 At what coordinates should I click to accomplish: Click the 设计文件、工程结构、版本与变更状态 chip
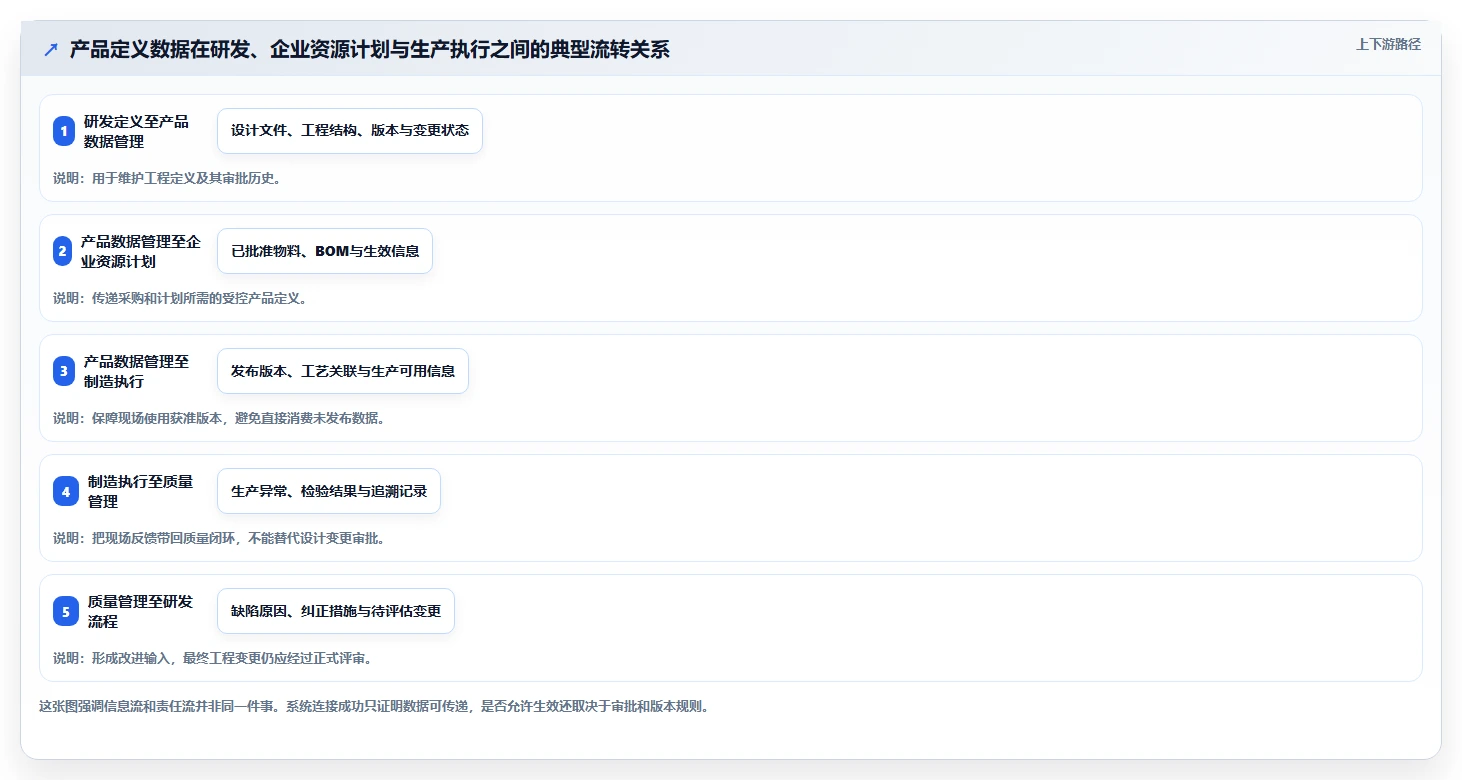pos(350,131)
